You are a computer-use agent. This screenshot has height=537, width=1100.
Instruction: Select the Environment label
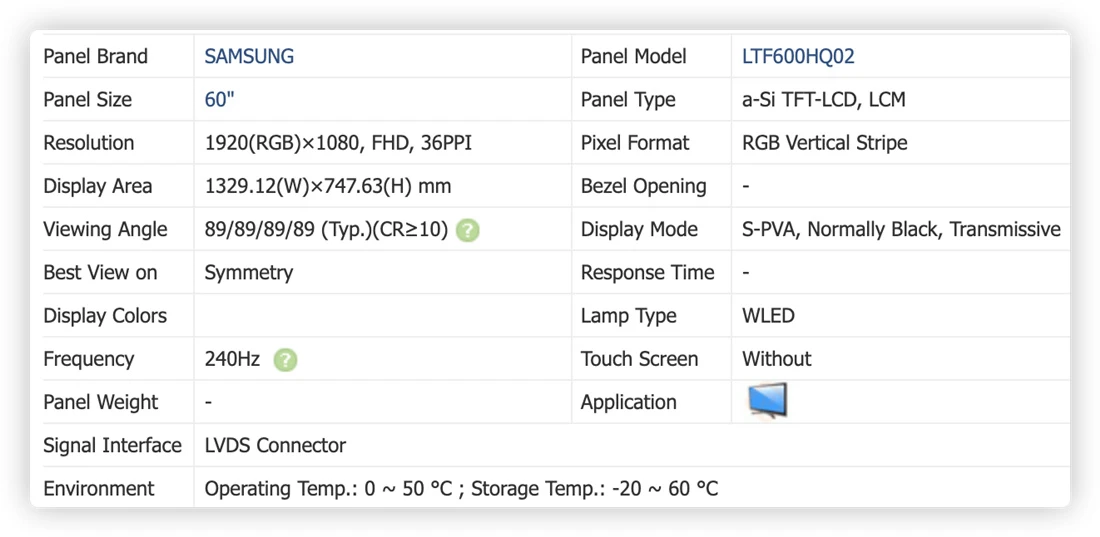[x=99, y=489]
